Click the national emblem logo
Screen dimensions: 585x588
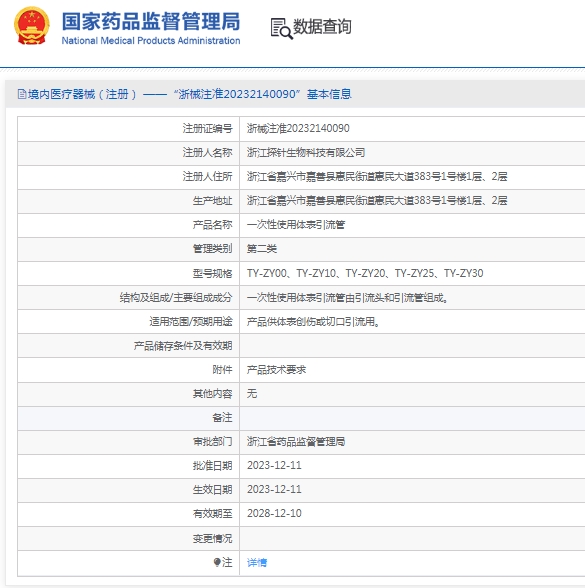tap(32, 26)
